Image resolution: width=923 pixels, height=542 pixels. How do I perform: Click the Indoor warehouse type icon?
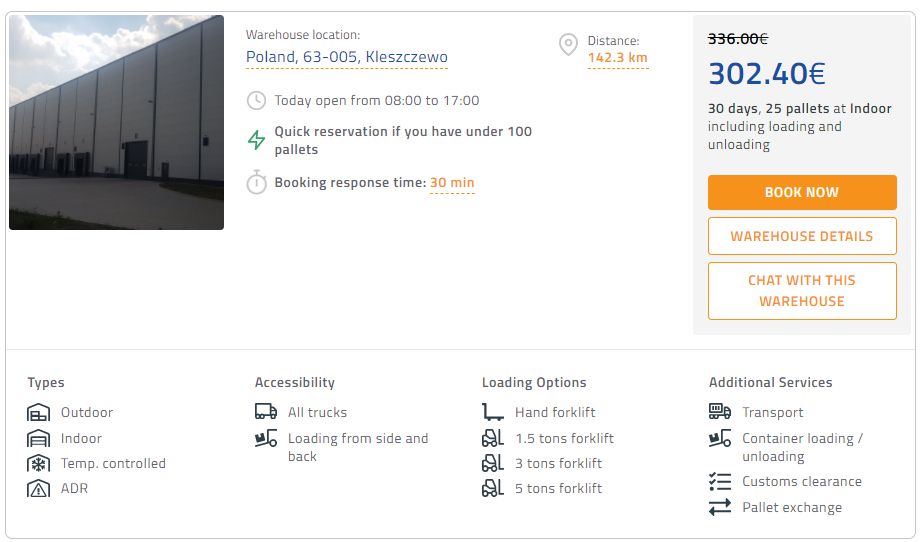click(x=38, y=439)
